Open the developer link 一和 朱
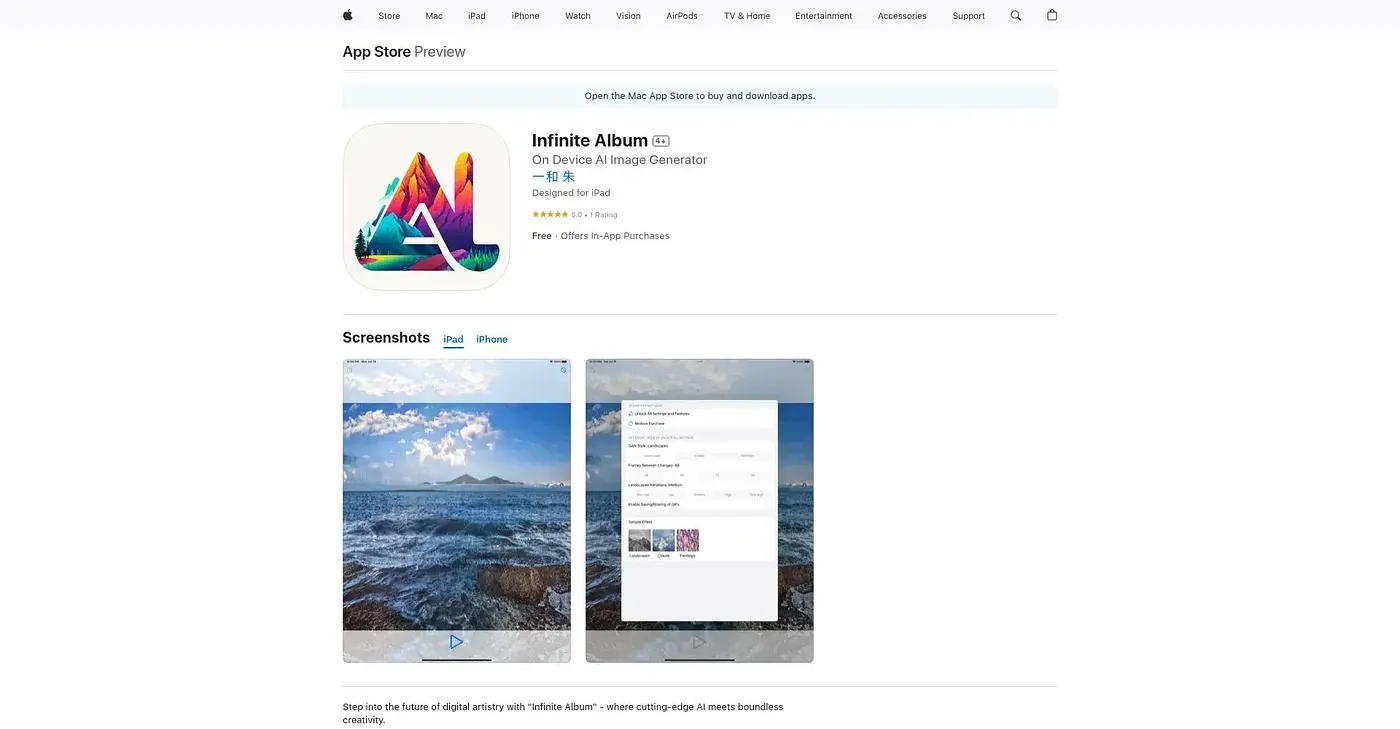 point(553,176)
